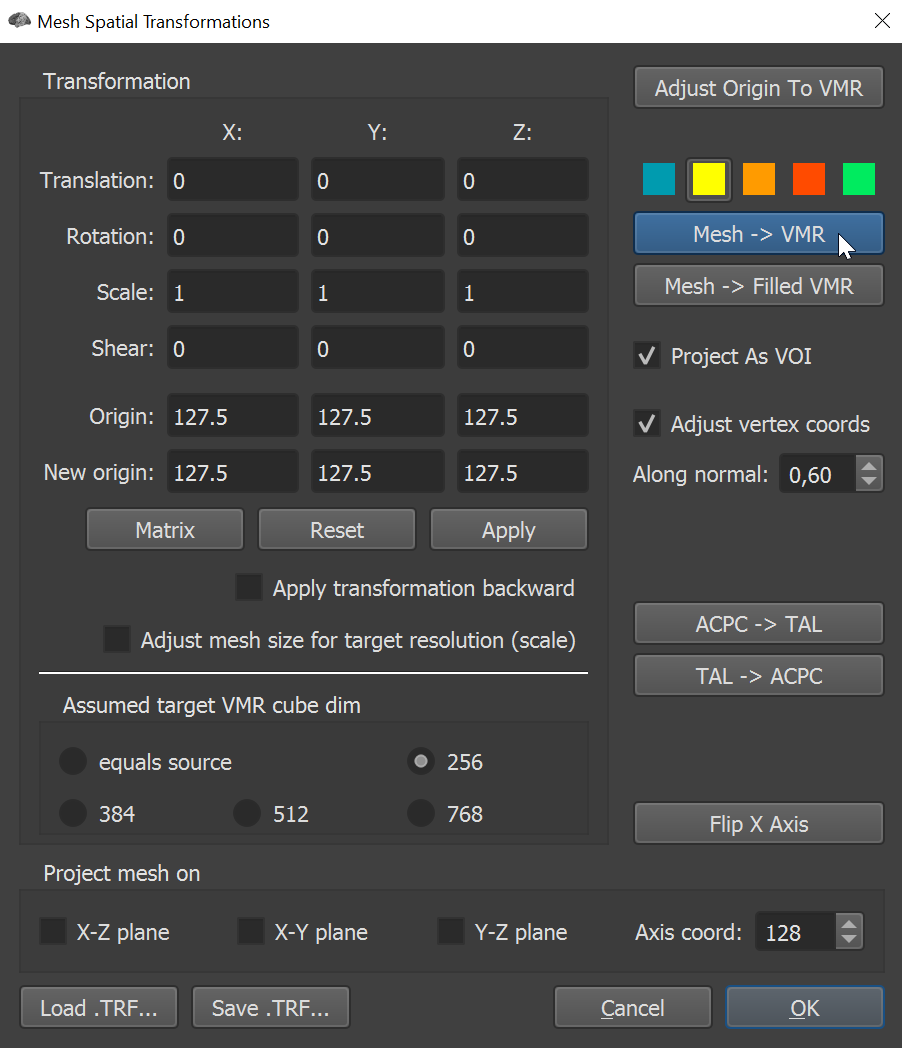The height and width of the screenshot is (1048, 902).
Task: Run the ACPC -> TAL conversion
Action: click(x=758, y=623)
